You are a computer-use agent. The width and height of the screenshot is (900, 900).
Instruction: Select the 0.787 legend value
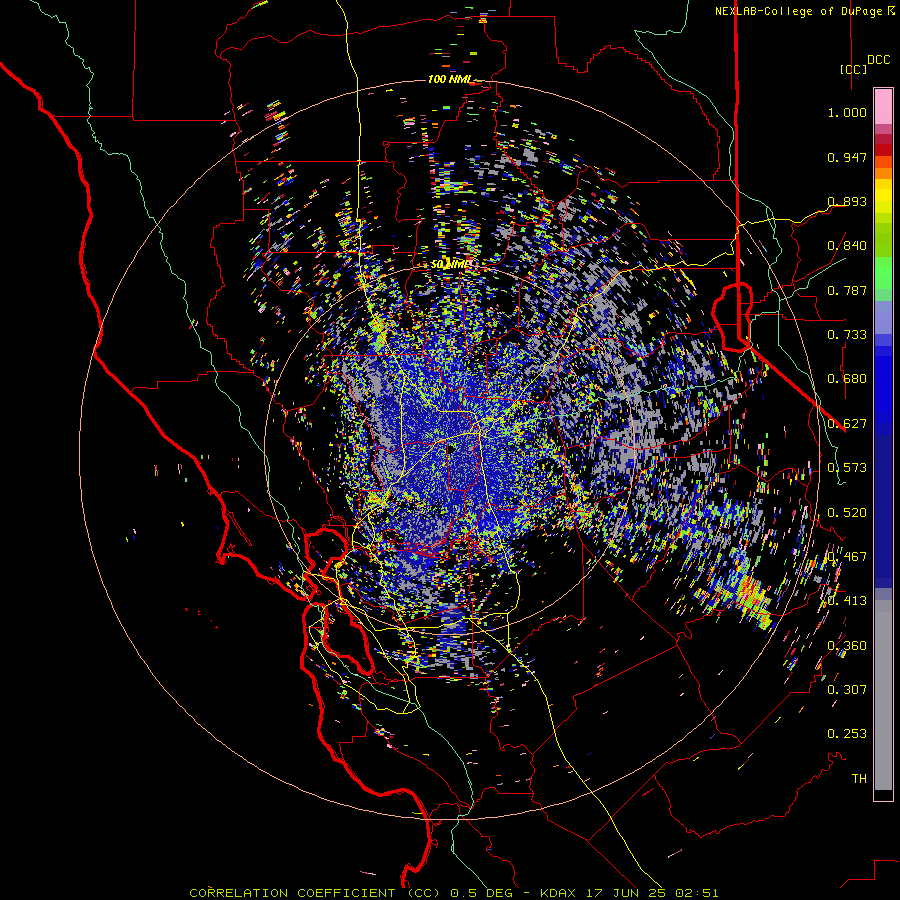pyautogui.click(x=847, y=290)
